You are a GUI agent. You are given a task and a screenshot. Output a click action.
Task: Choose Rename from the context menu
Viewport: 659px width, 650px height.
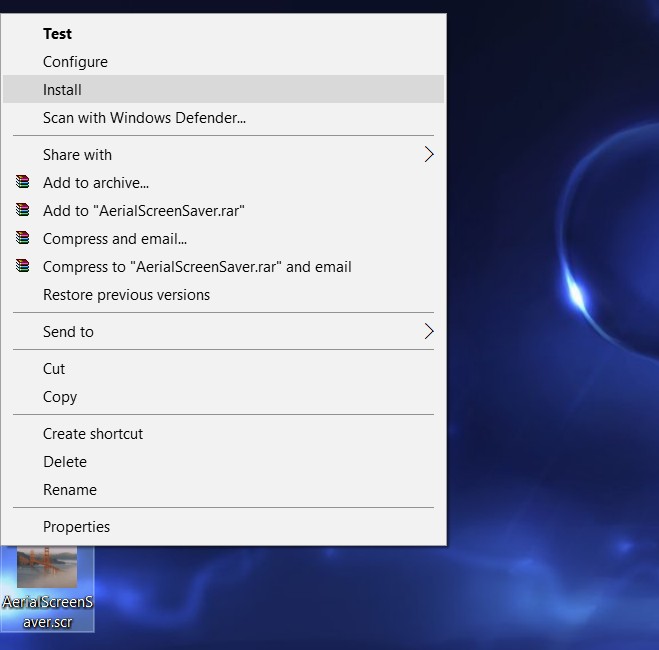224,489
